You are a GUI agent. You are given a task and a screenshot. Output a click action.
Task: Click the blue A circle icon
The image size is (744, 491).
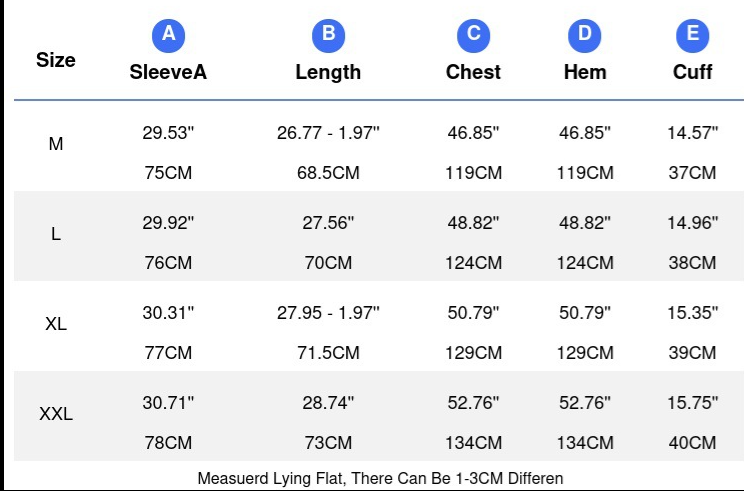coord(168,36)
